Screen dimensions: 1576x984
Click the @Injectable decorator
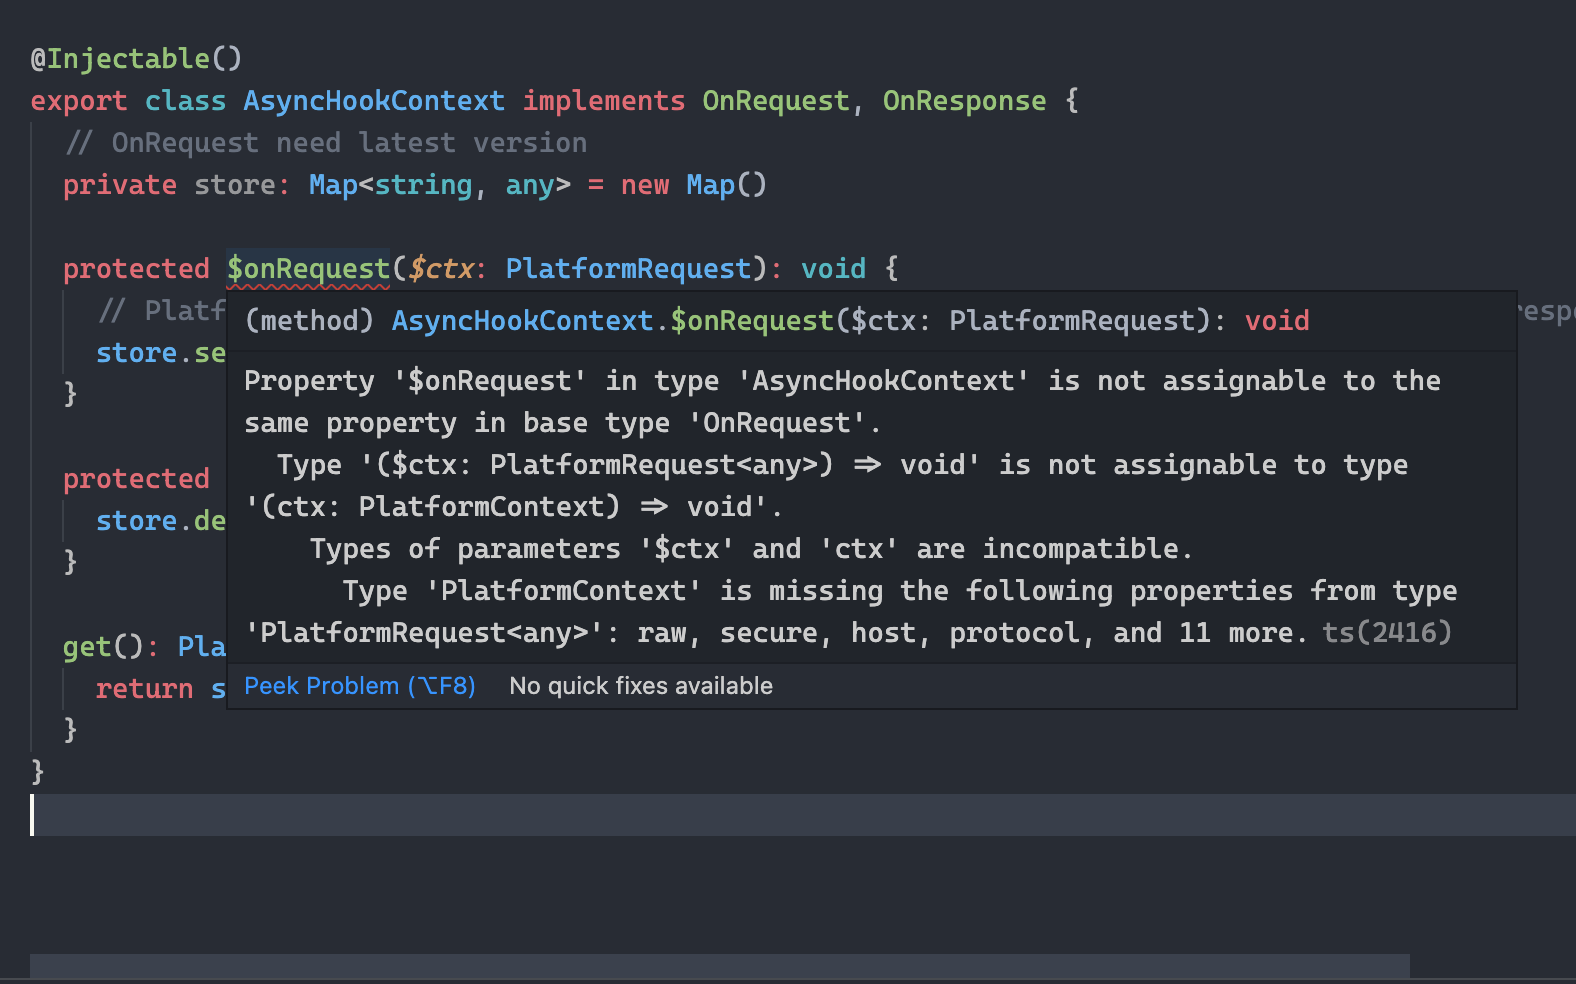click(136, 58)
